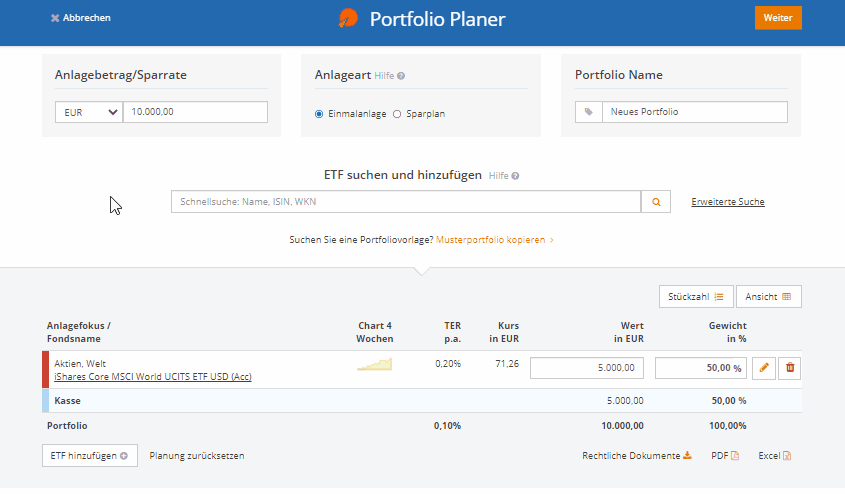Open the Ansicht view selector
Screen dimensions: 845x494
click(x=768, y=297)
